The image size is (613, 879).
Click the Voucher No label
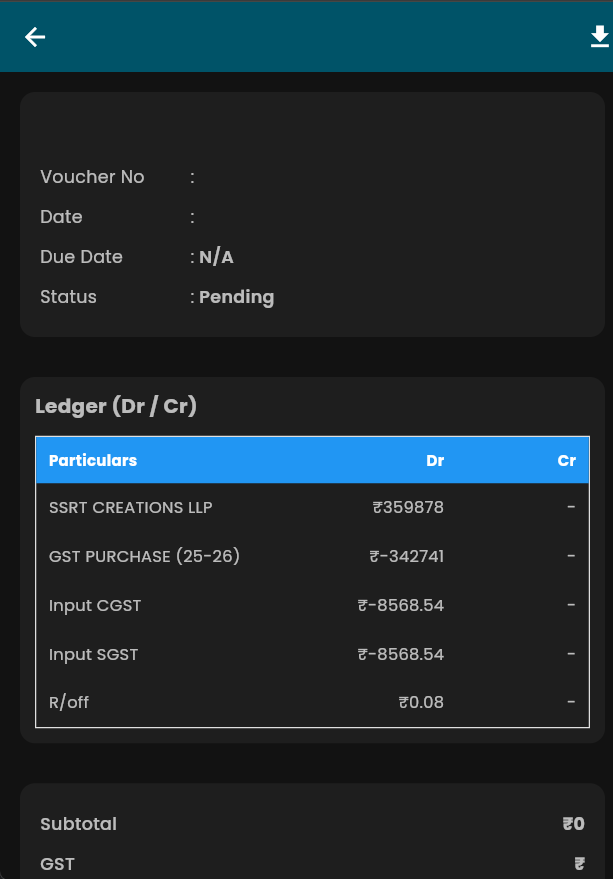[x=92, y=177]
